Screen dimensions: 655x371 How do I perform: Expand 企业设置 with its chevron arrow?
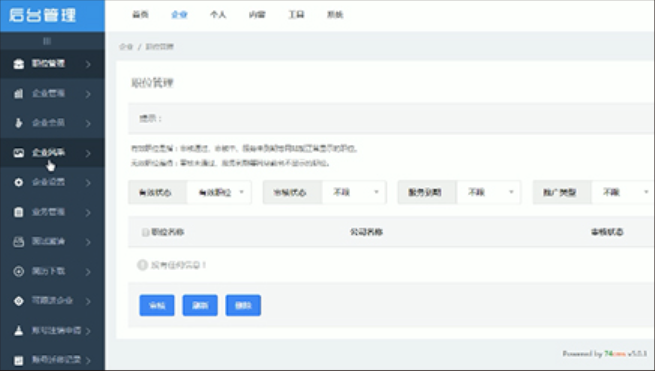coord(88,183)
